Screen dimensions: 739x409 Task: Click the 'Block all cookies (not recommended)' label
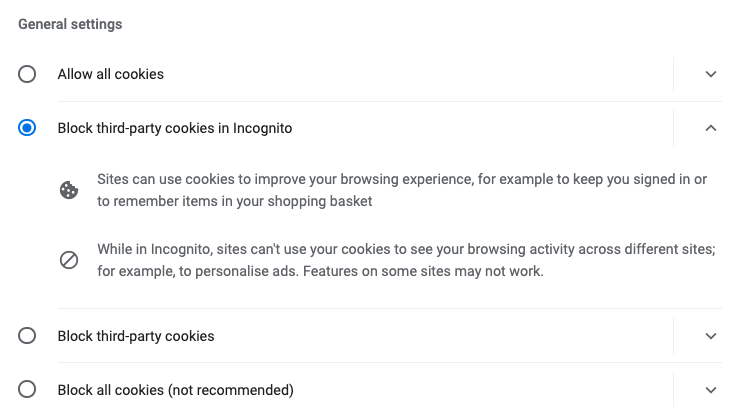tap(175, 390)
